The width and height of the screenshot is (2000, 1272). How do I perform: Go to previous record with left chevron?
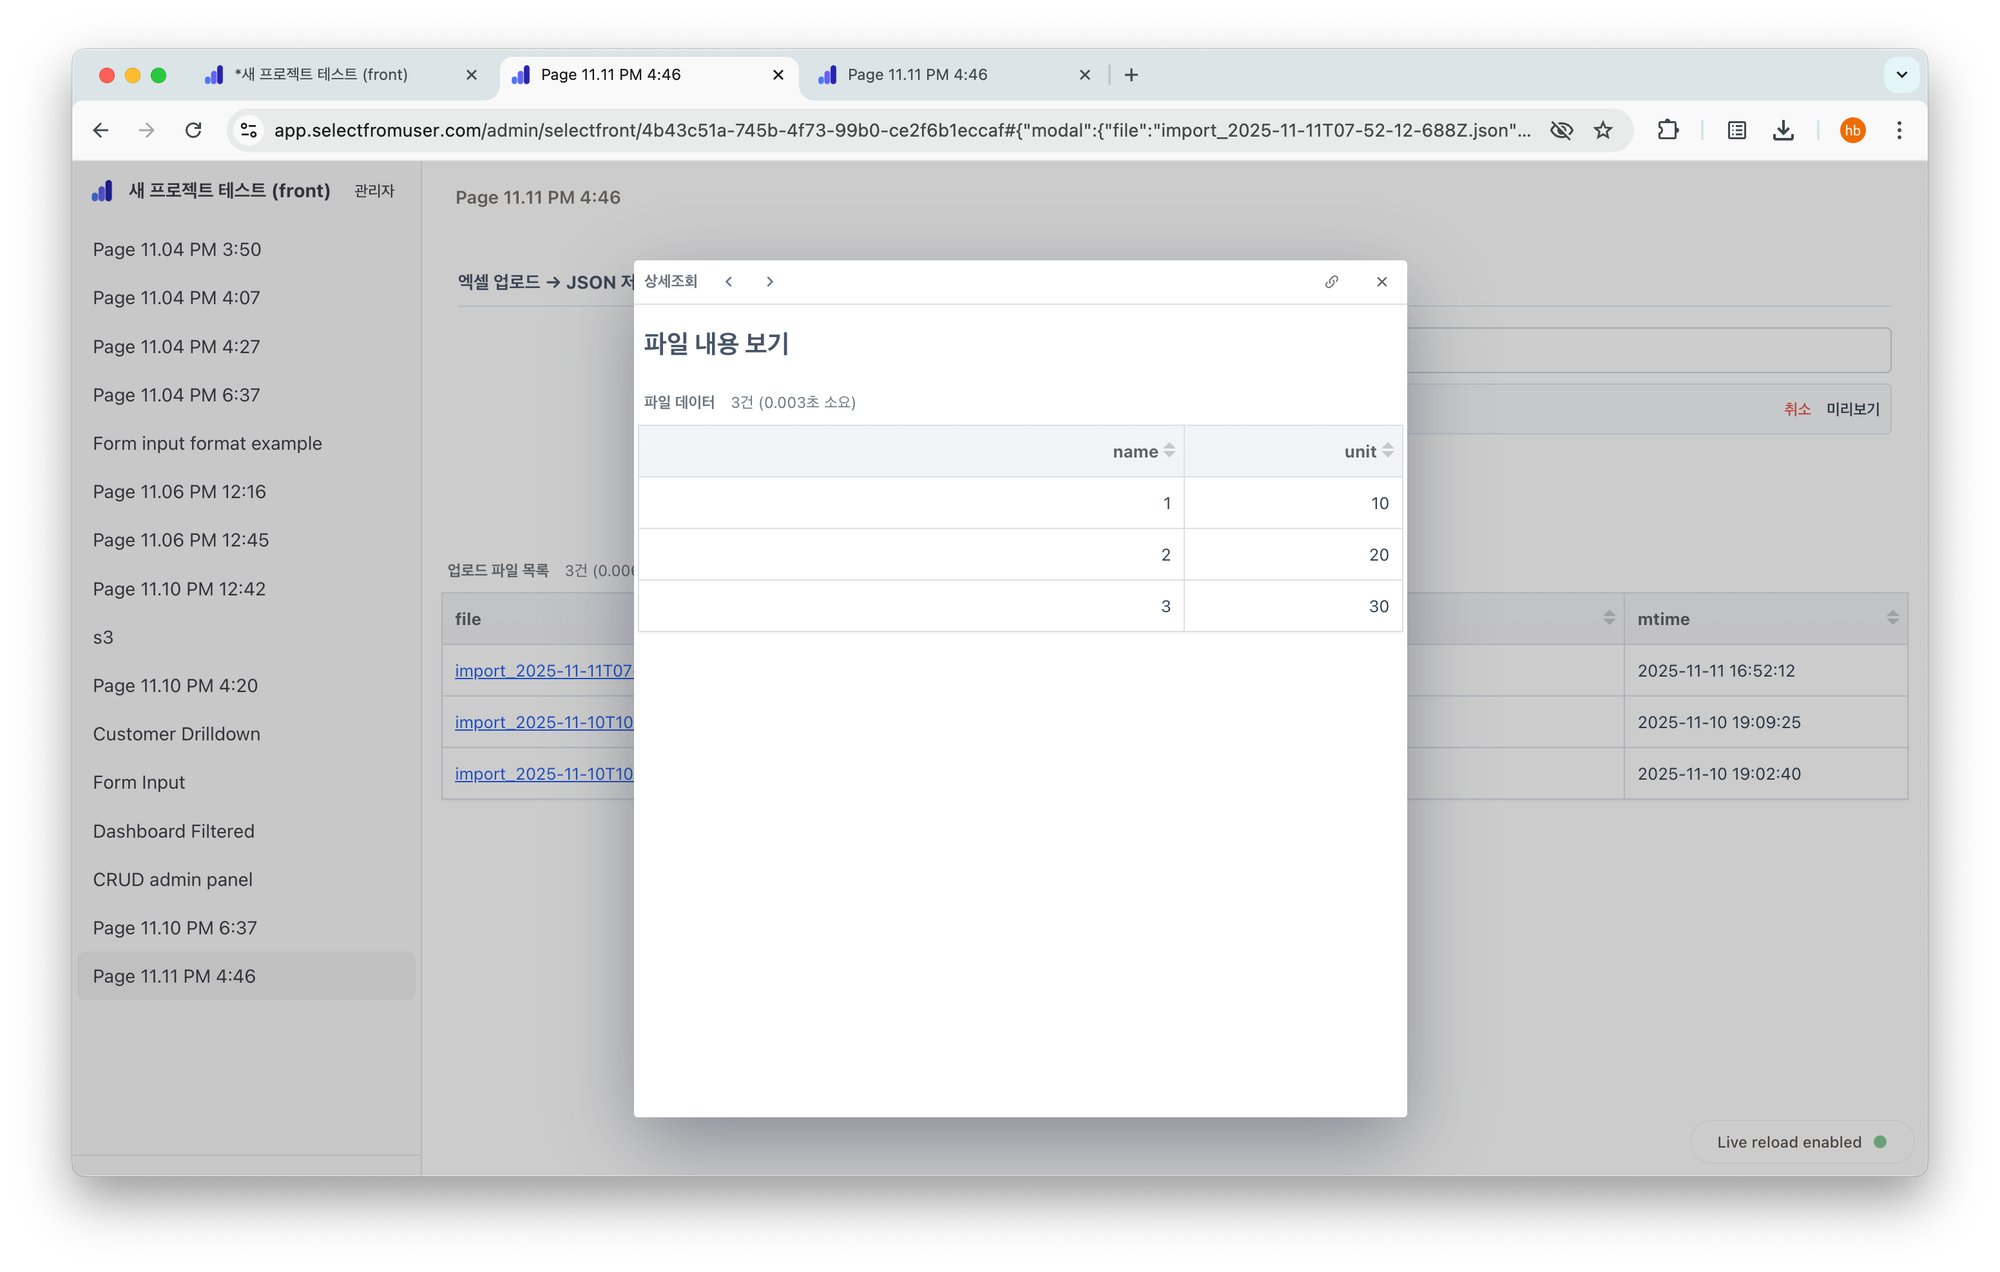[729, 282]
